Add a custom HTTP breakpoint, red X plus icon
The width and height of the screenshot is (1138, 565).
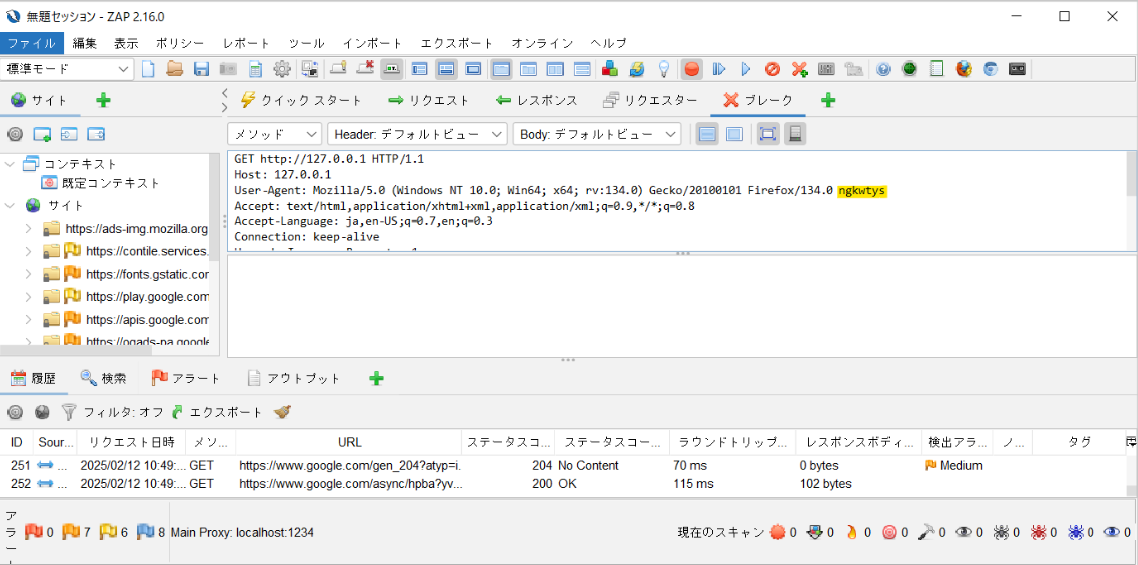pos(799,69)
